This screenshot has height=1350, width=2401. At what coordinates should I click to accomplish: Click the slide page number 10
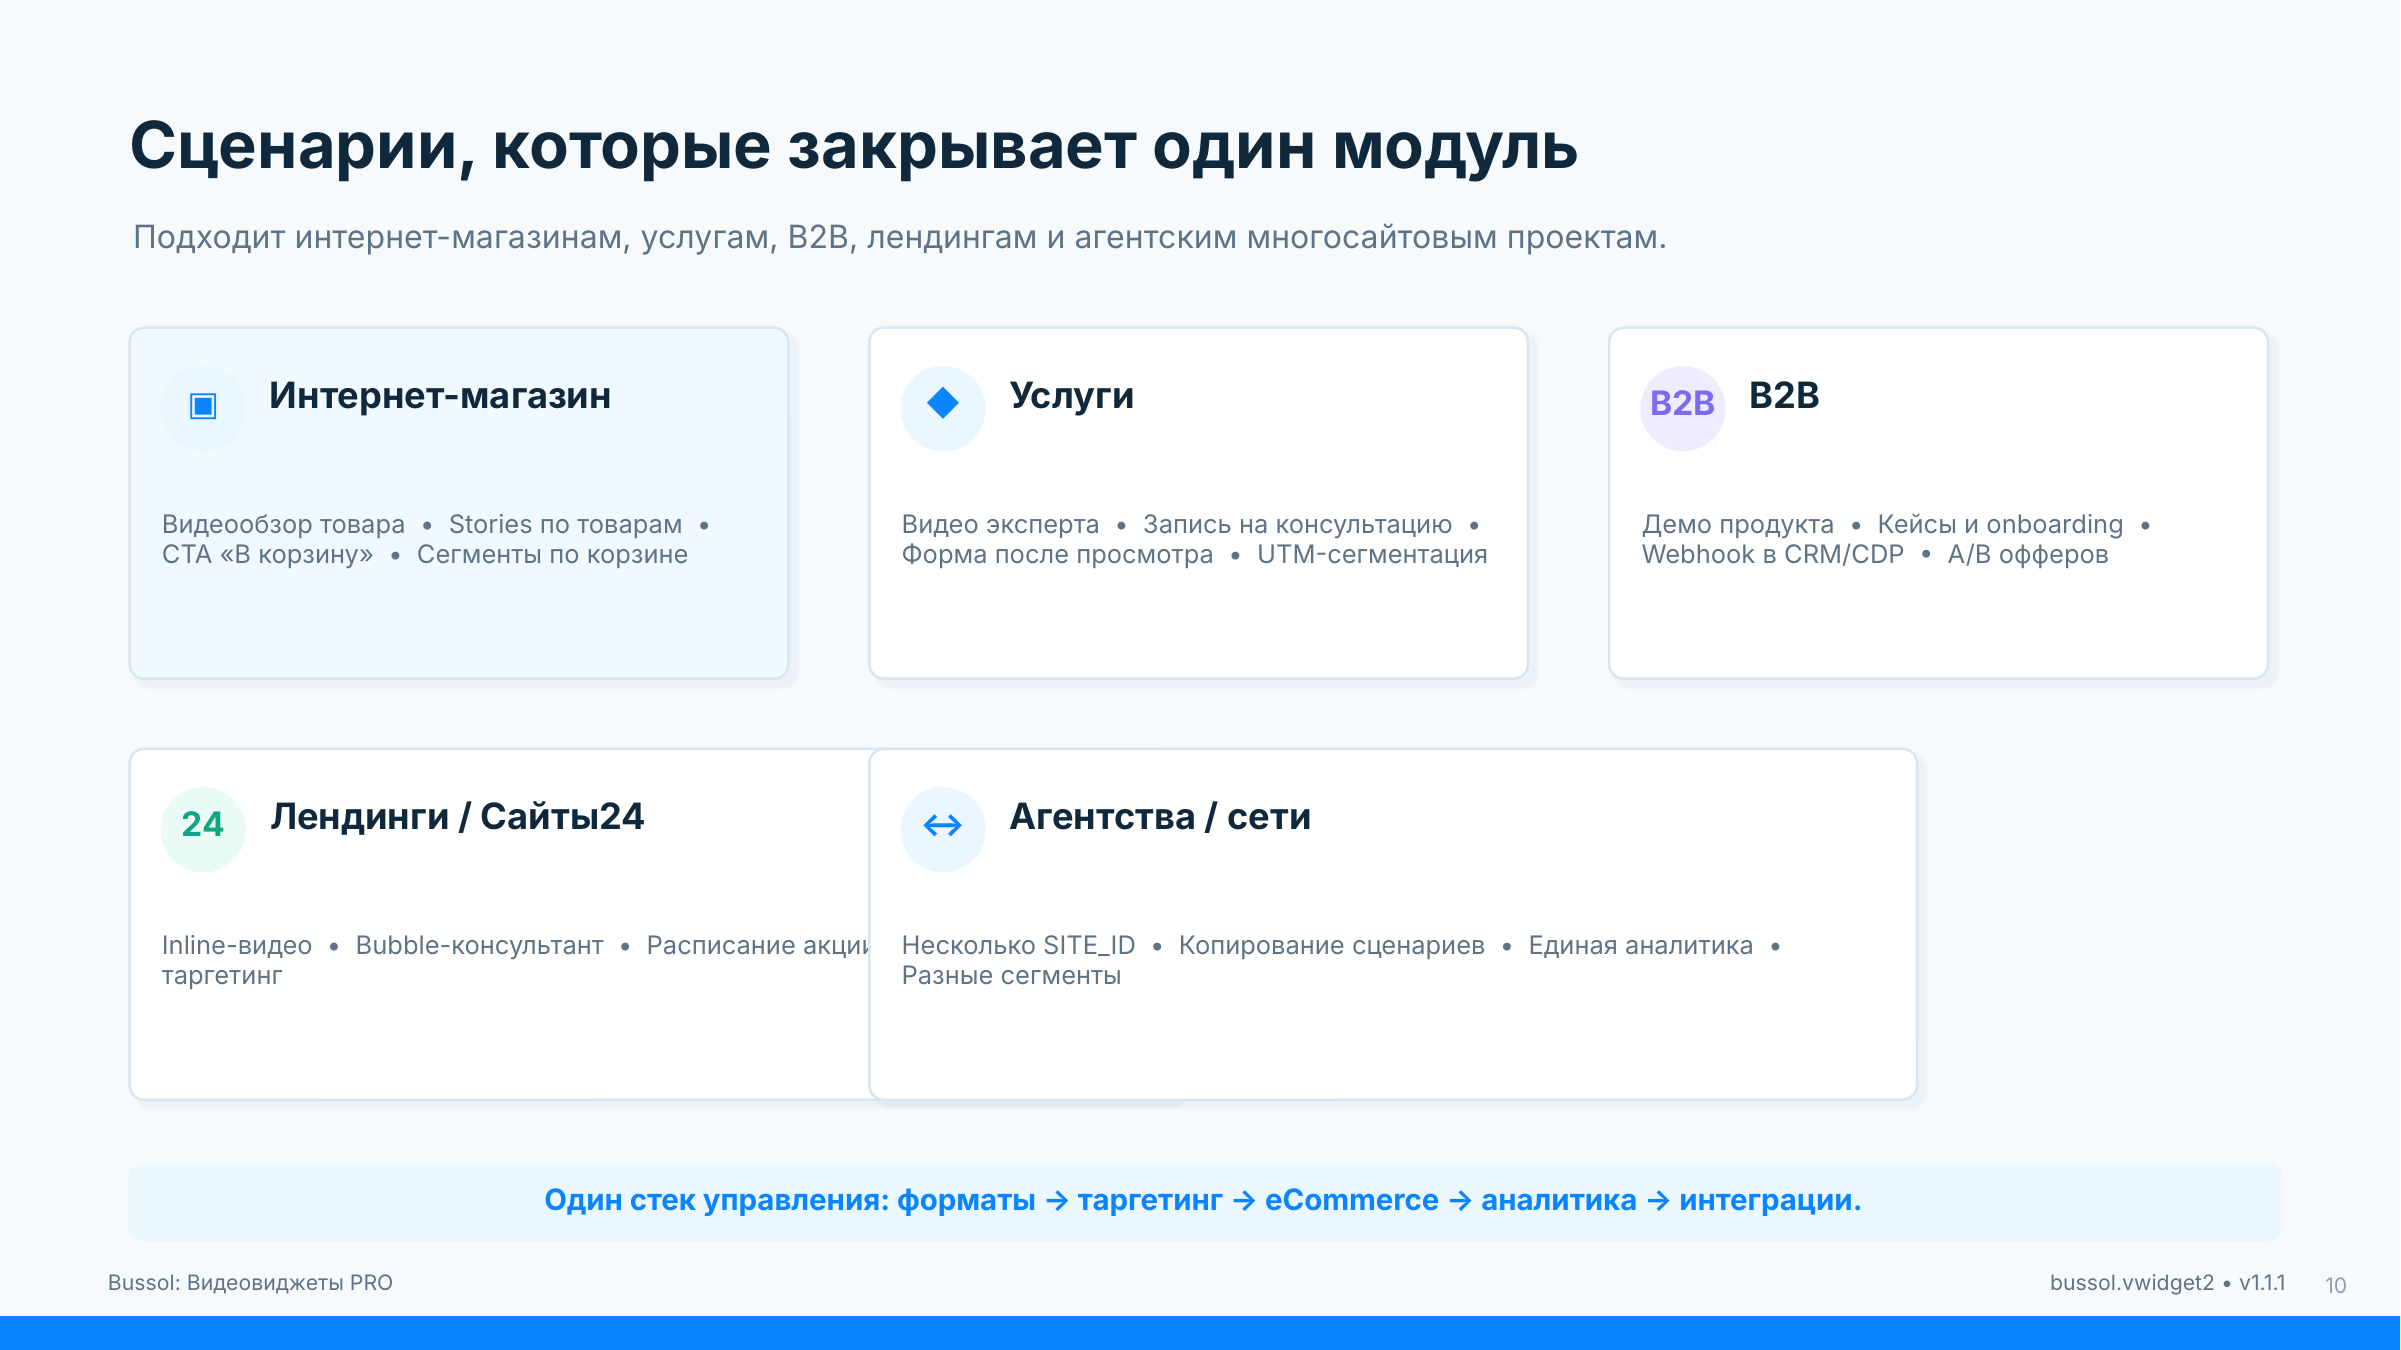tap(2335, 1285)
